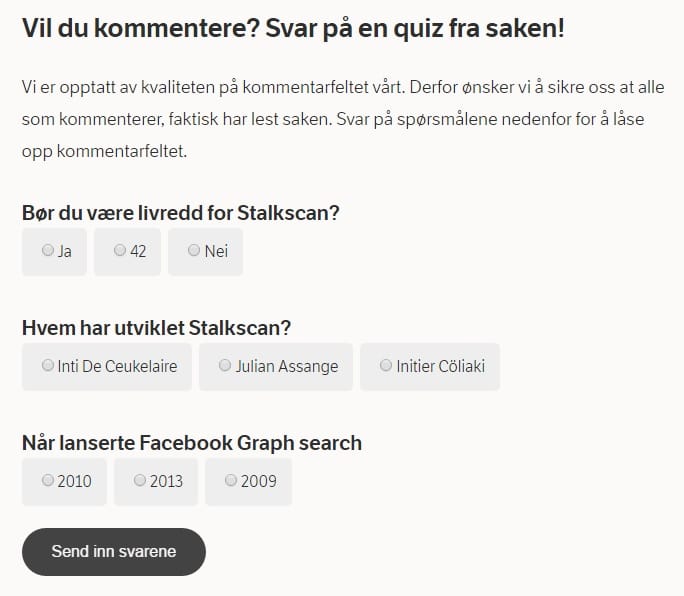Click the 'Initier Cöliaki' label text
Viewport: 684px width, 596px height.
click(x=440, y=366)
